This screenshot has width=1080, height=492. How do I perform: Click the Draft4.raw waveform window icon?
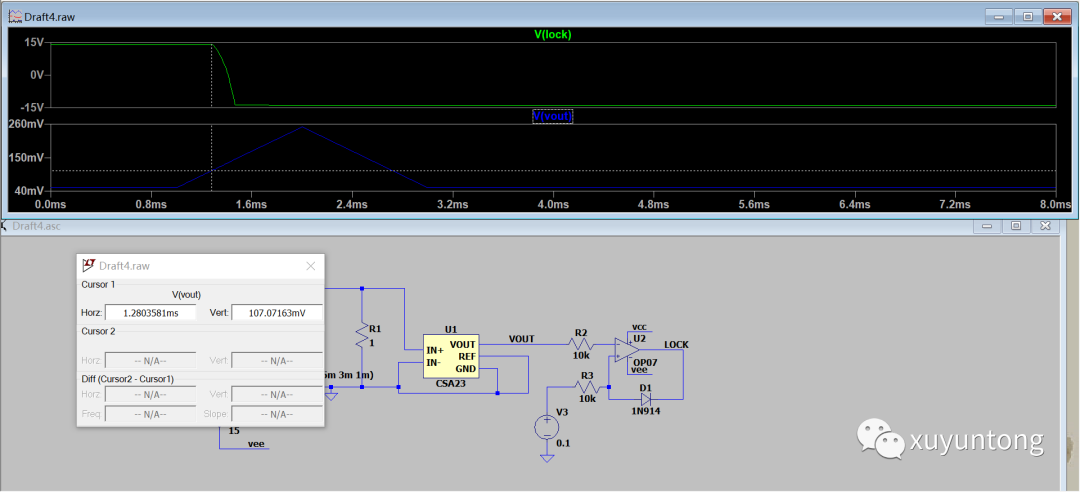(15, 16)
